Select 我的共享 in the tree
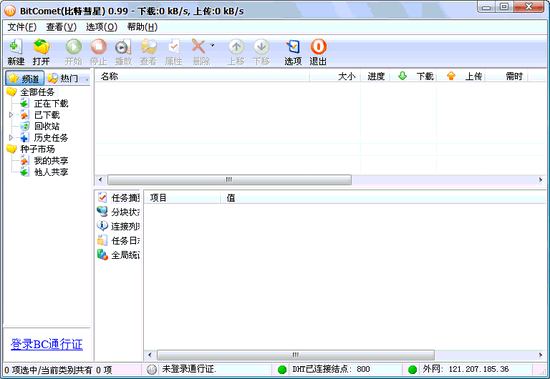 51,161
